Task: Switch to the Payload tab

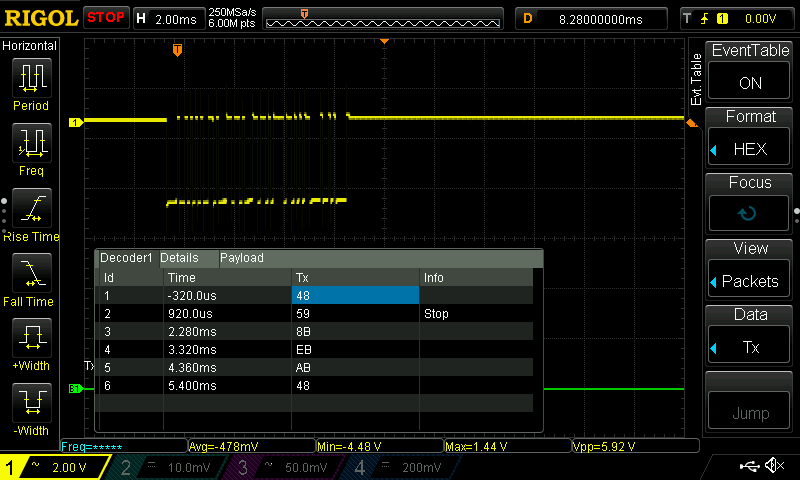Action: click(242, 258)
